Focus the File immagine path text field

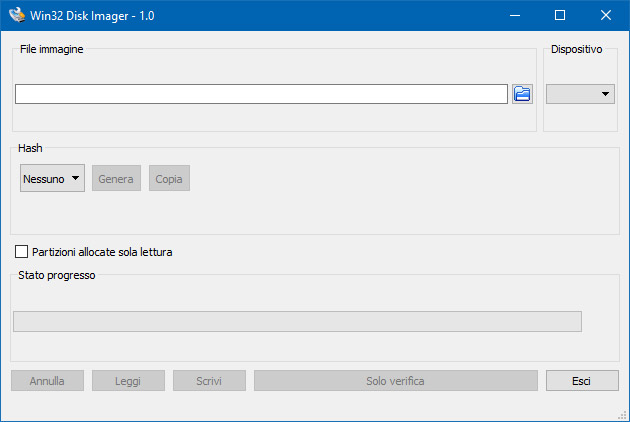pyautogui.click(x=261, y=94)
